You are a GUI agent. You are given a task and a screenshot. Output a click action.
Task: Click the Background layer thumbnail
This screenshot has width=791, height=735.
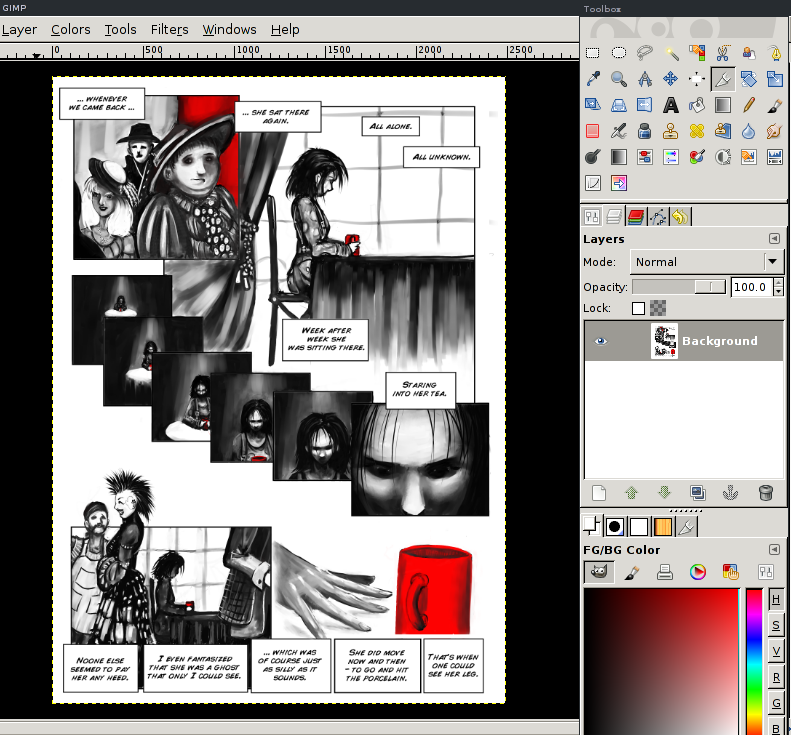pyautogui.click(x=664, y=341)
